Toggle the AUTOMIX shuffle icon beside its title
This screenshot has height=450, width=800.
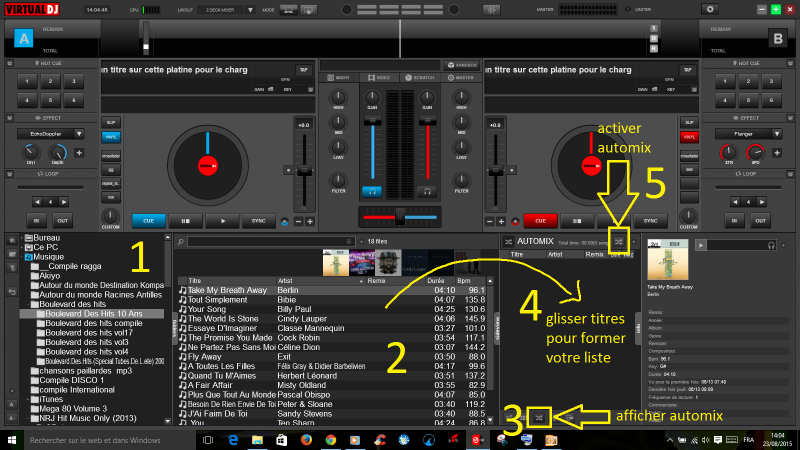pyautogui.click(x=508, y=241)
